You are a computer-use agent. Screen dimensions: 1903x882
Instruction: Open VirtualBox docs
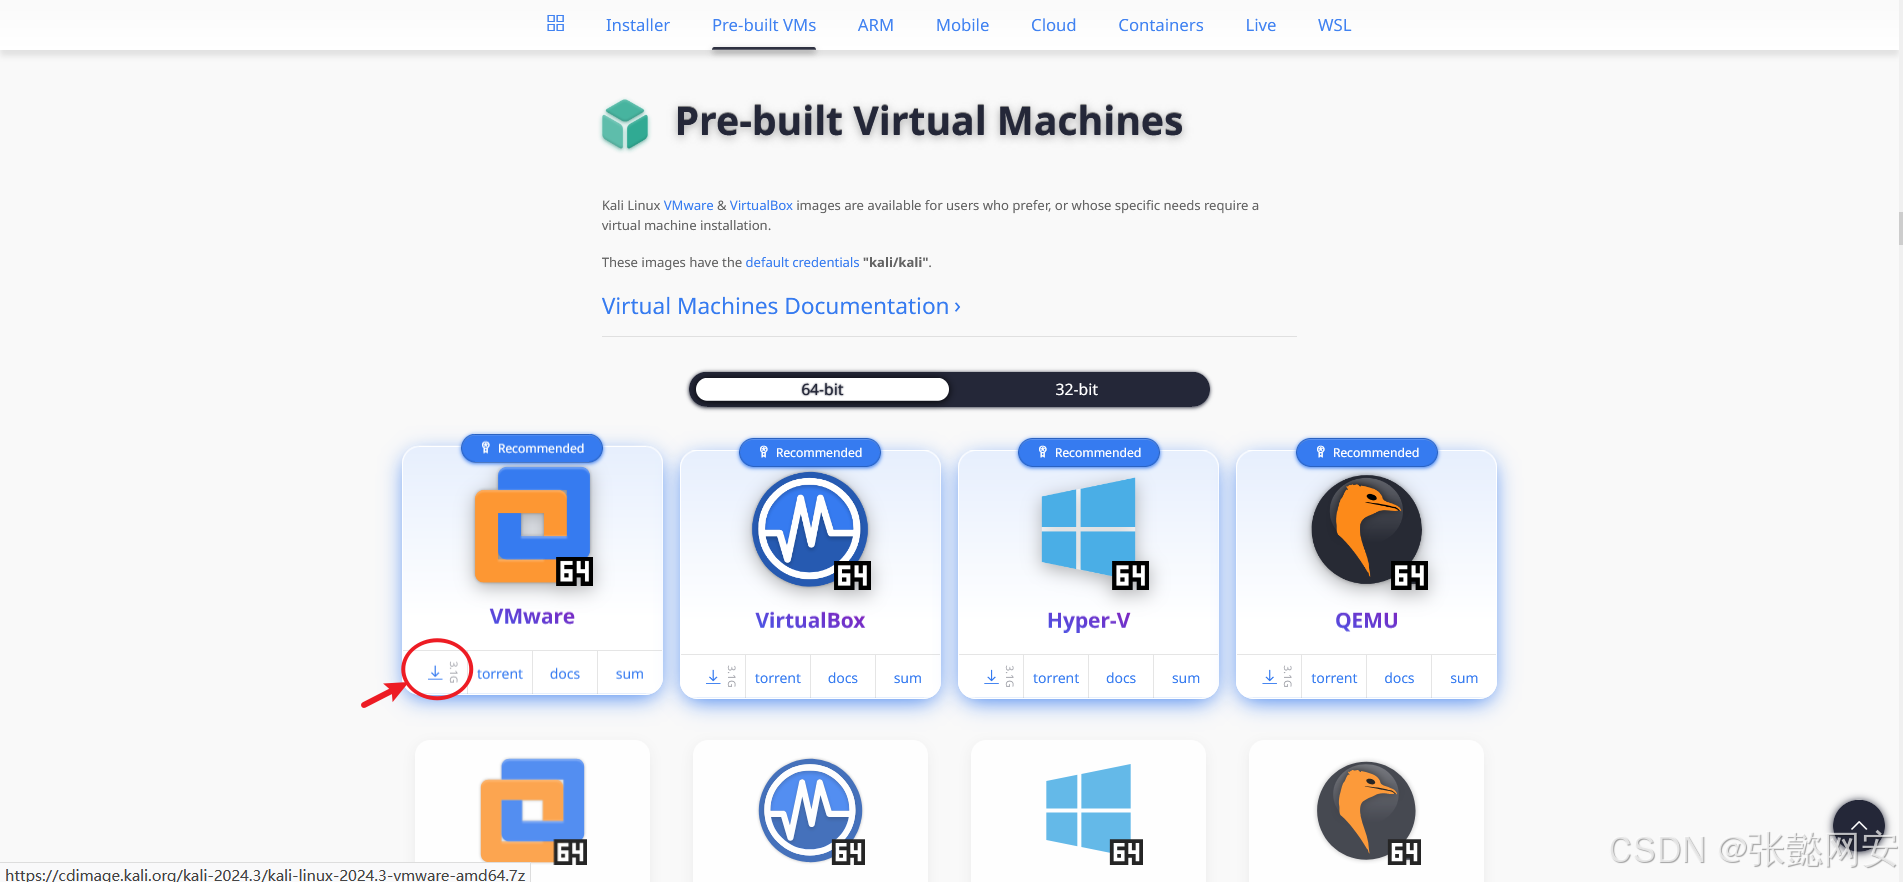843,678
